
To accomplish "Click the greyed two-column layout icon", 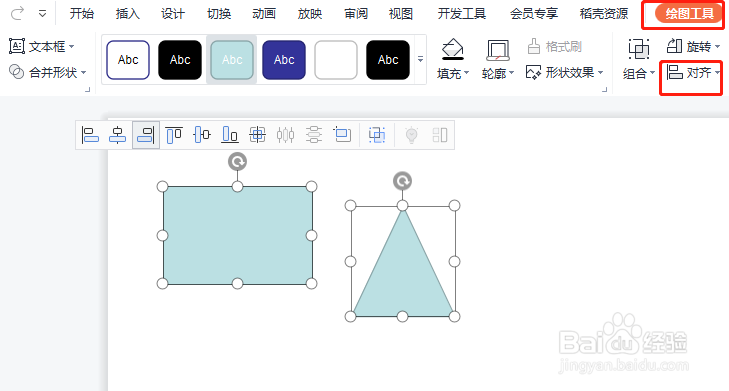I will coord(440,135).
